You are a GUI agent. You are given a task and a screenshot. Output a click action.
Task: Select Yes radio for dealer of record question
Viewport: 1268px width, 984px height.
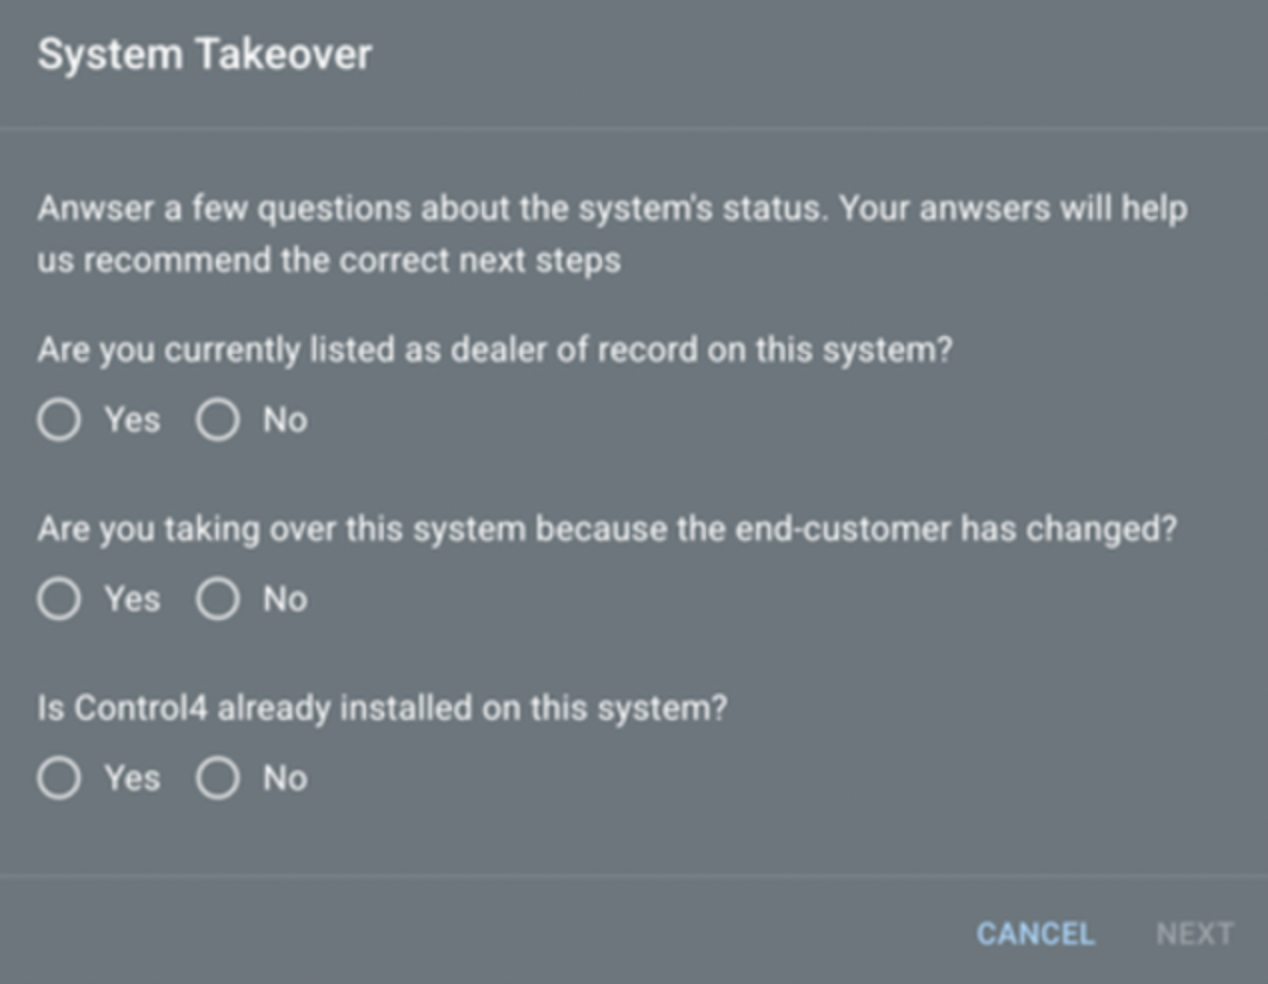59,420
